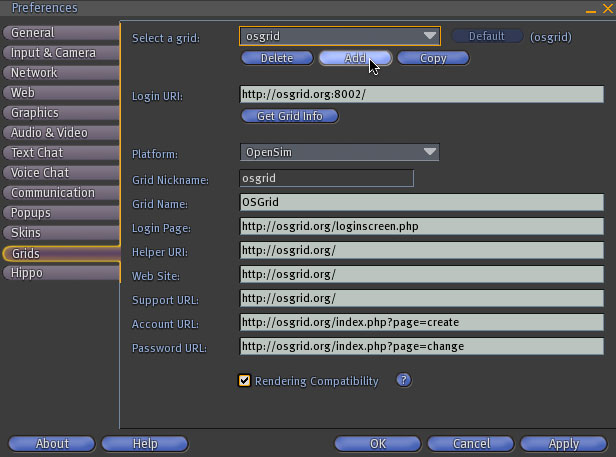The height and width of the screenshot is (457, 616).
Task: Click the Rendering Compatibility help question mark icon
Action: [x=403, y=380]
